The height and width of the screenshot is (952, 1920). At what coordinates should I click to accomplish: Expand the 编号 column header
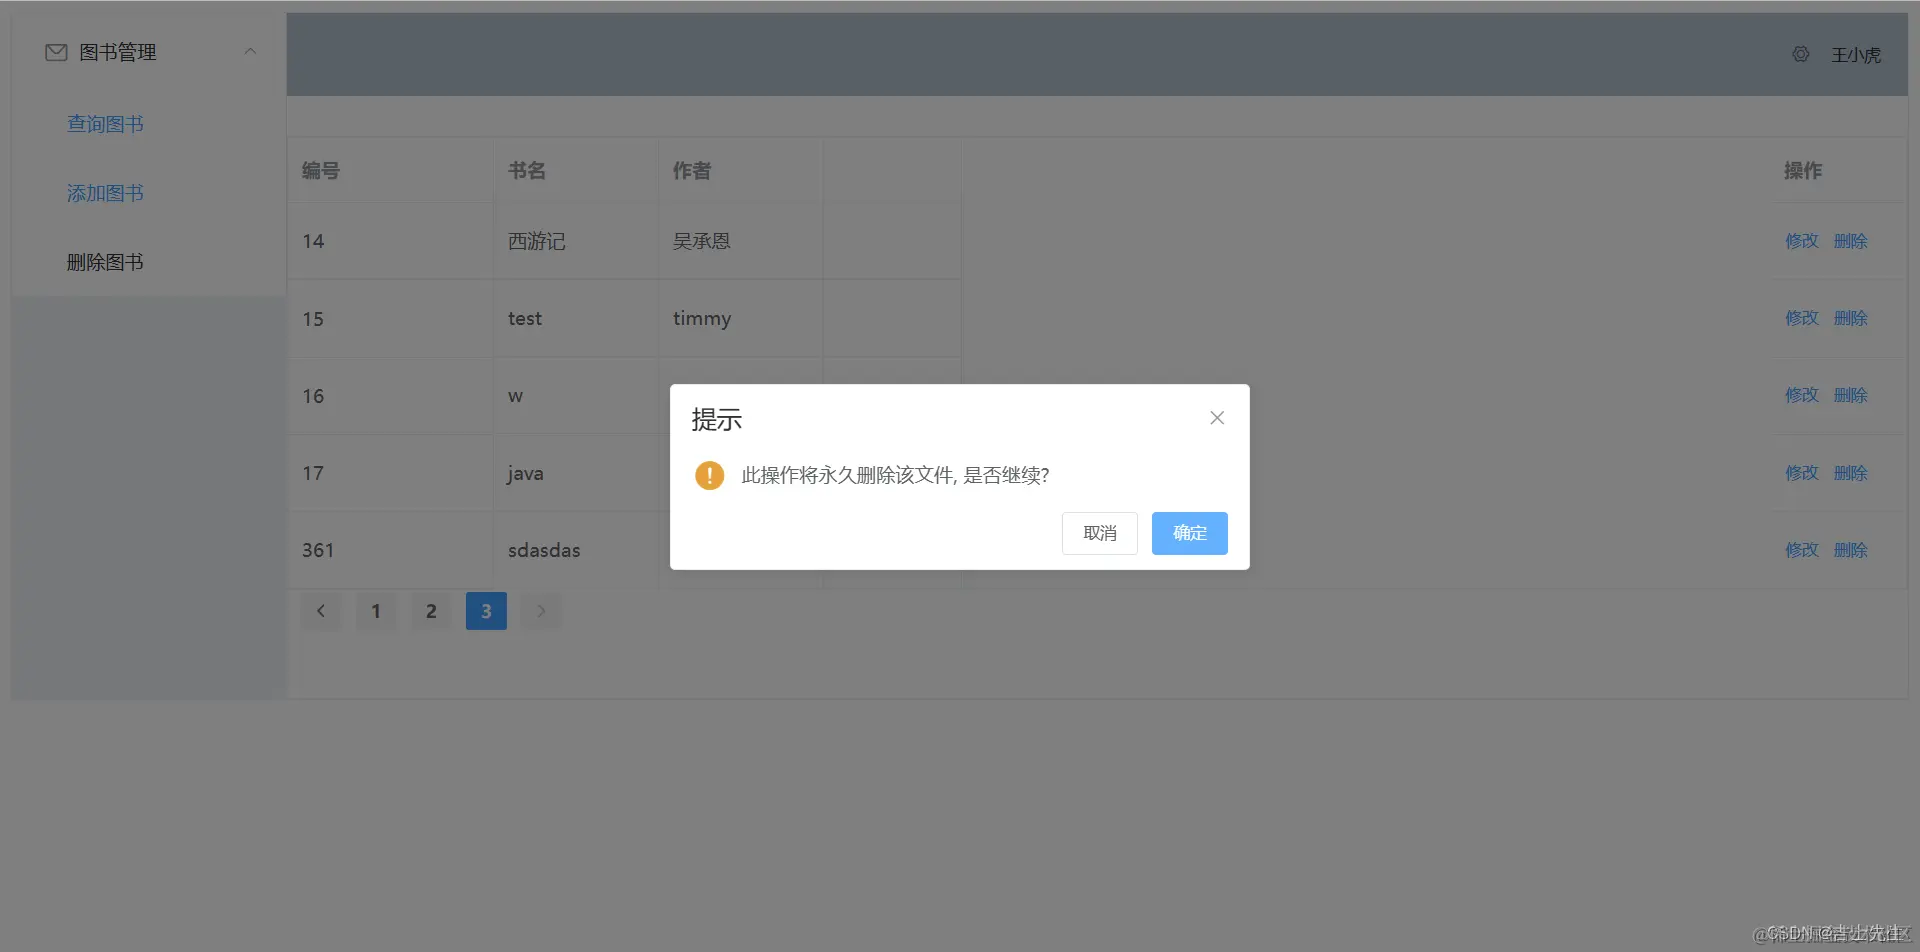(321, 170)
